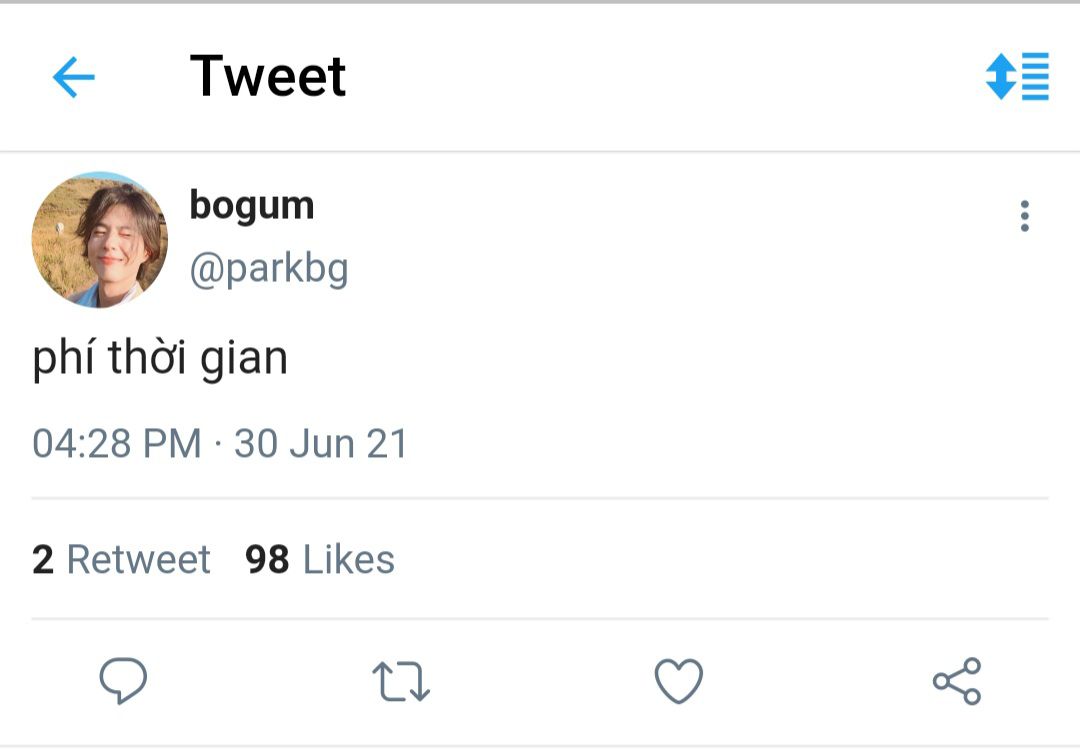
Task: View who liked via the 'Likes' label
Action: tap(349, 559)
